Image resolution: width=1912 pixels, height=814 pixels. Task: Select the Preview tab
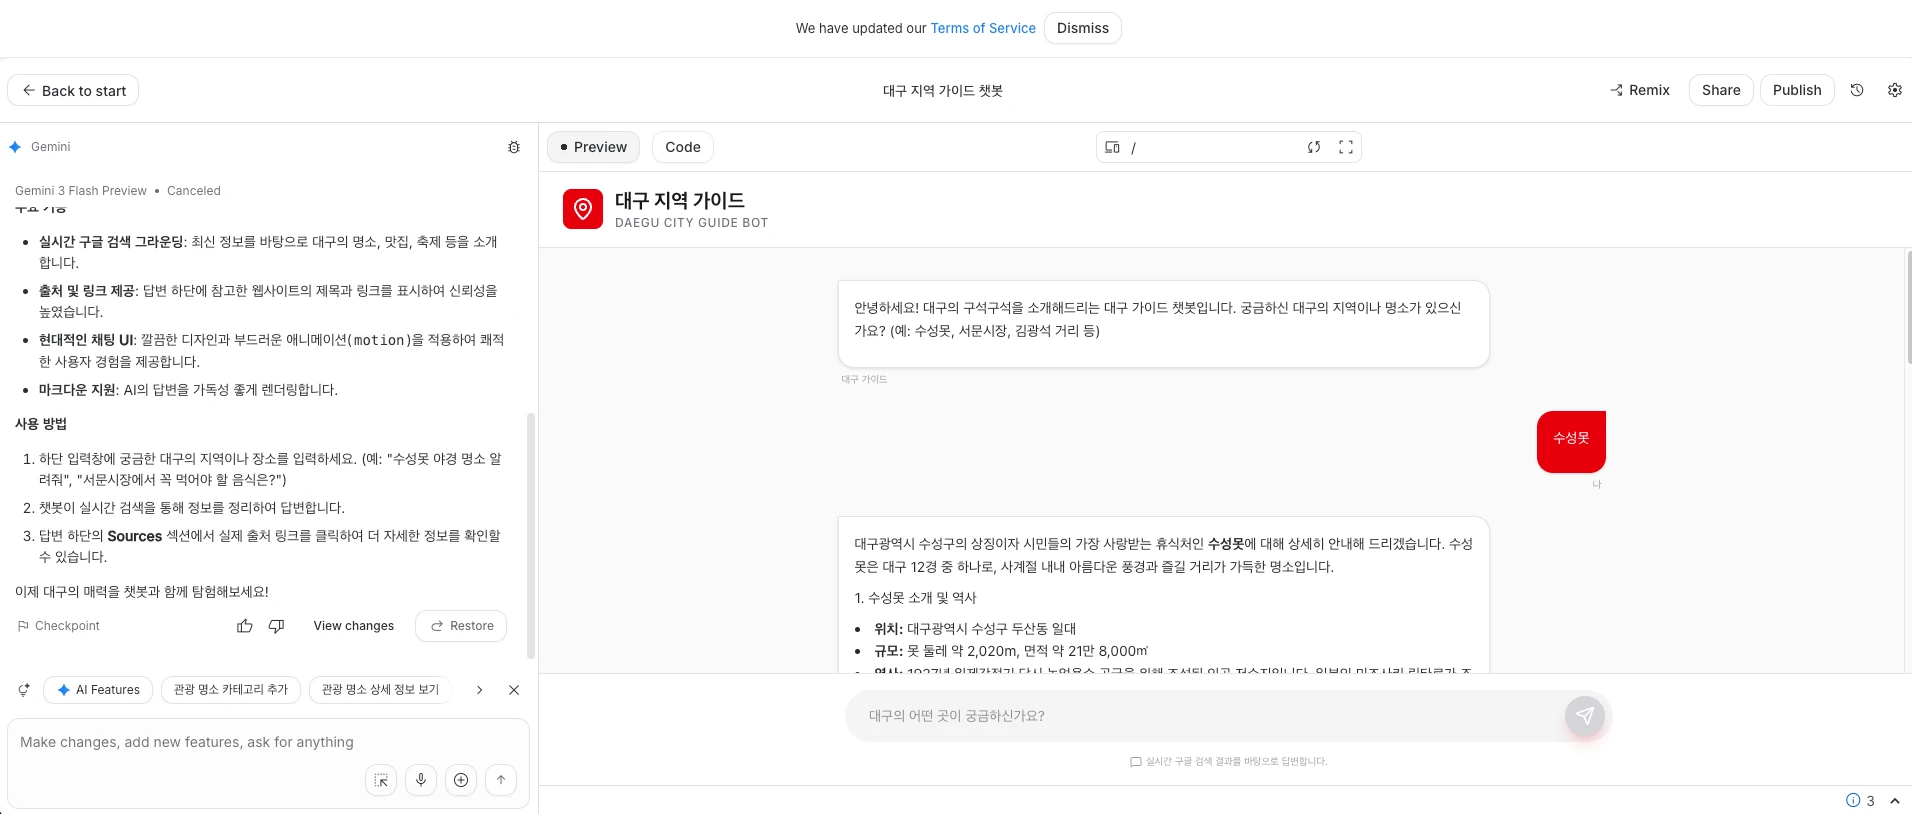pyautogui.click(x=593, y=147)
